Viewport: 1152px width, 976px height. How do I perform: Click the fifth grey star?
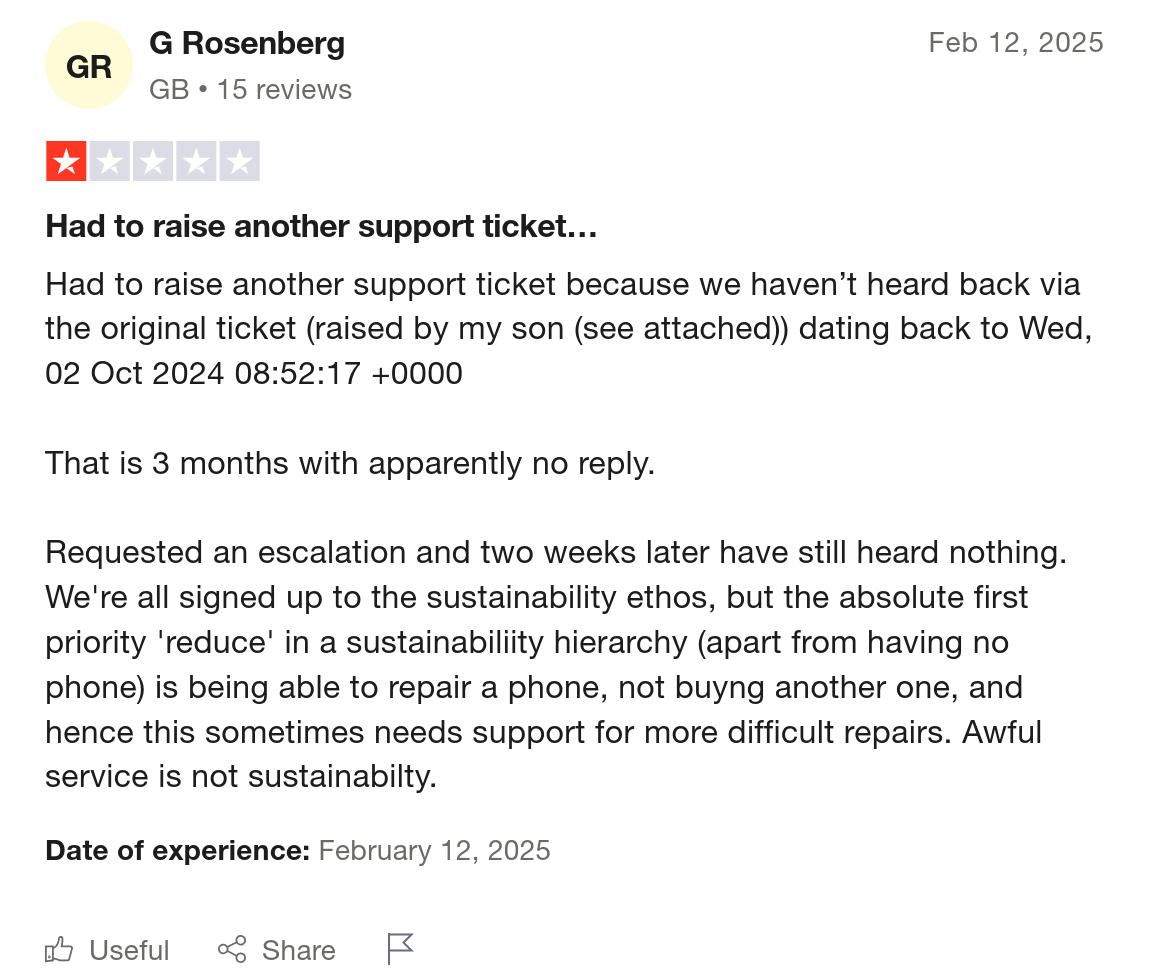[x=240, y=161]
